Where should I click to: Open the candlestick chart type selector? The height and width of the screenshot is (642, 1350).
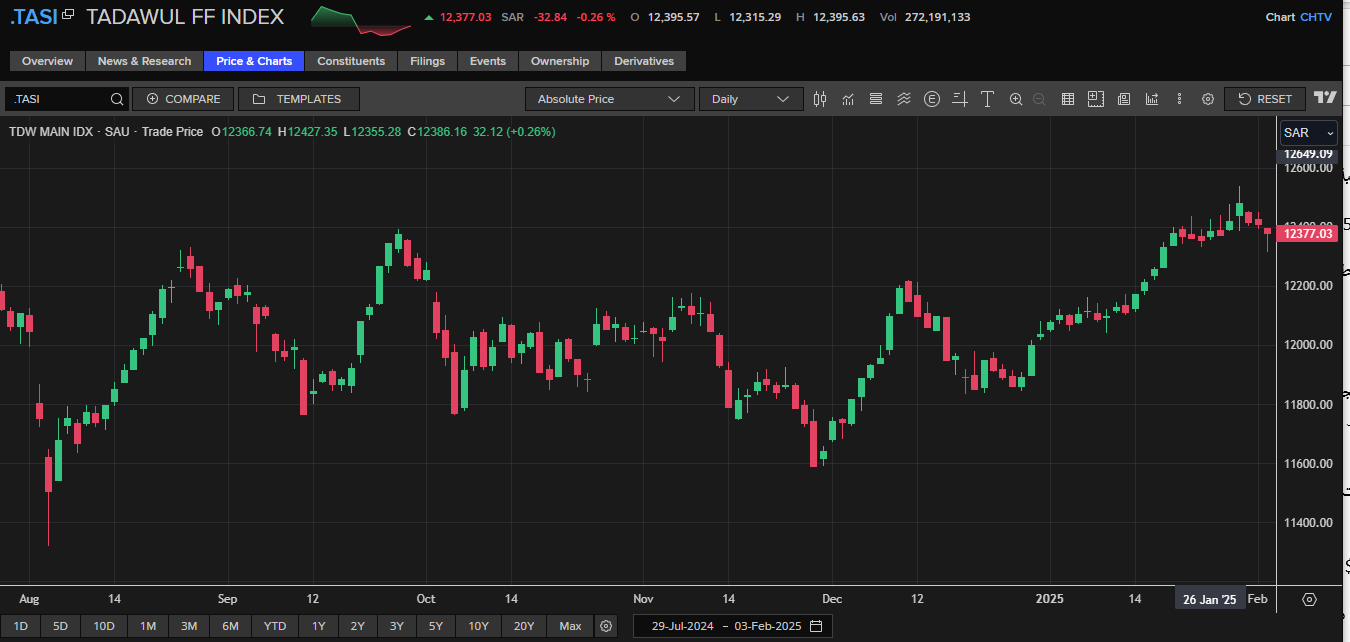820,99
